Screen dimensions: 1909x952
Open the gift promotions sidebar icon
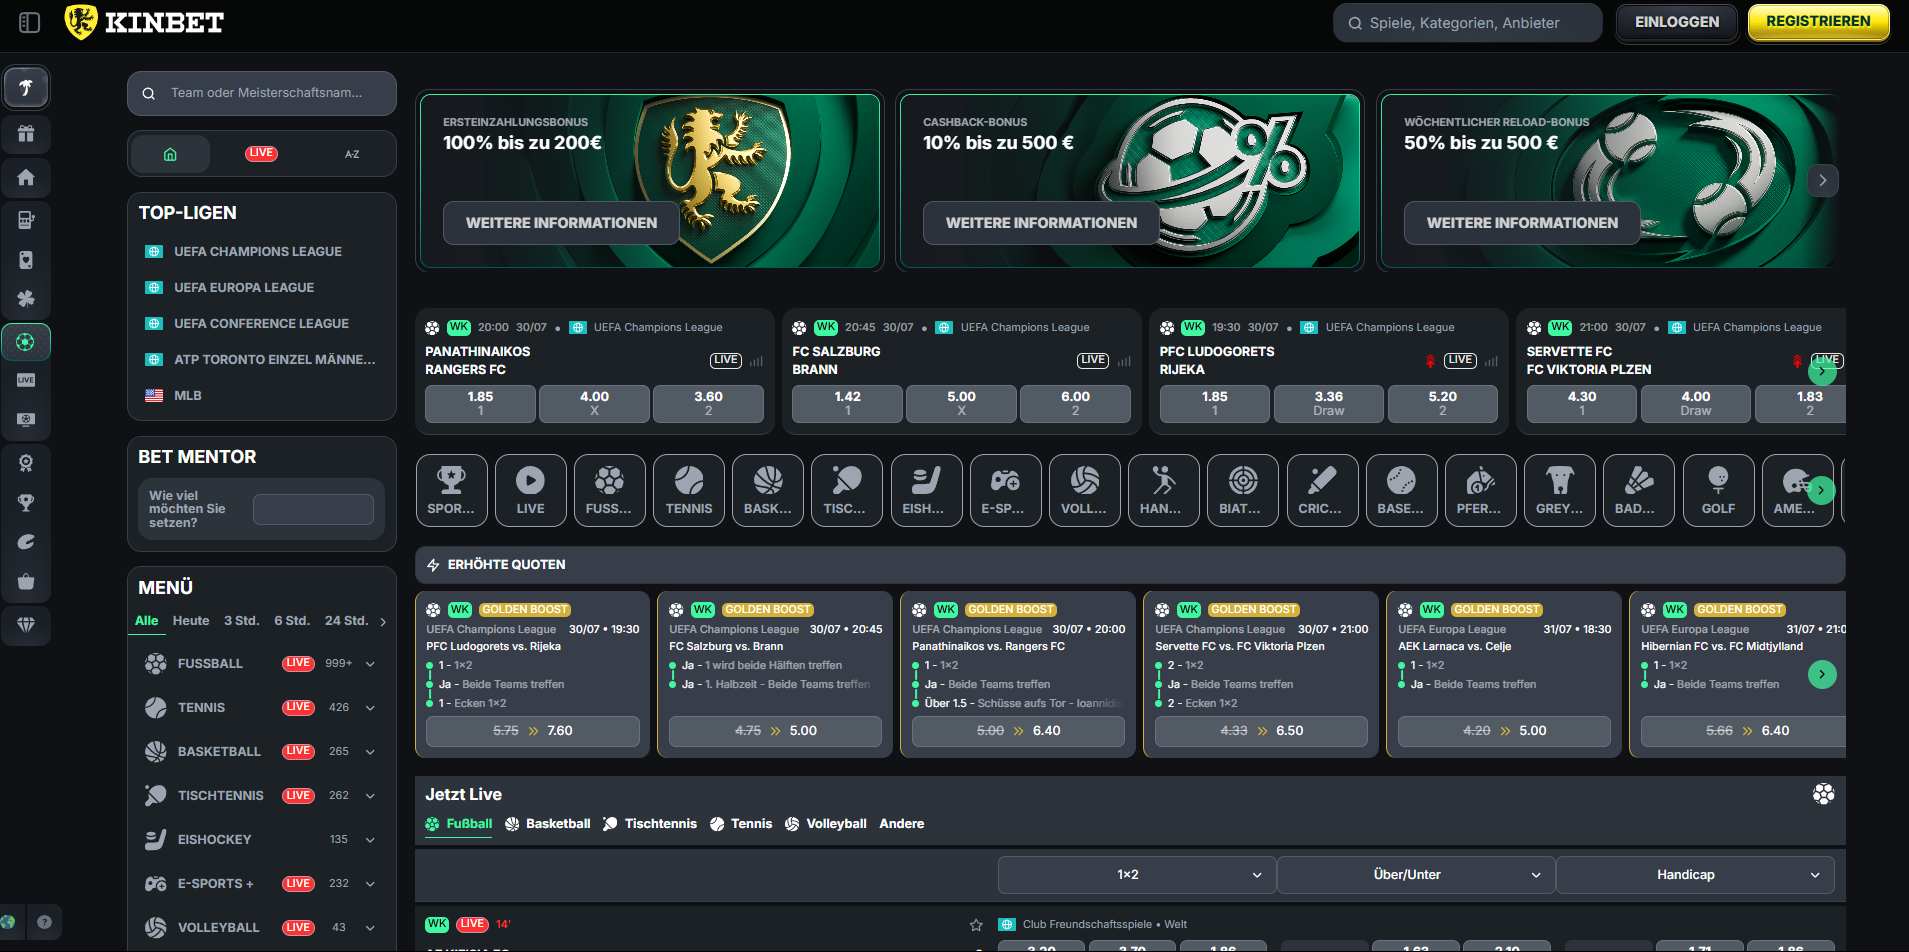click(26, 133)
